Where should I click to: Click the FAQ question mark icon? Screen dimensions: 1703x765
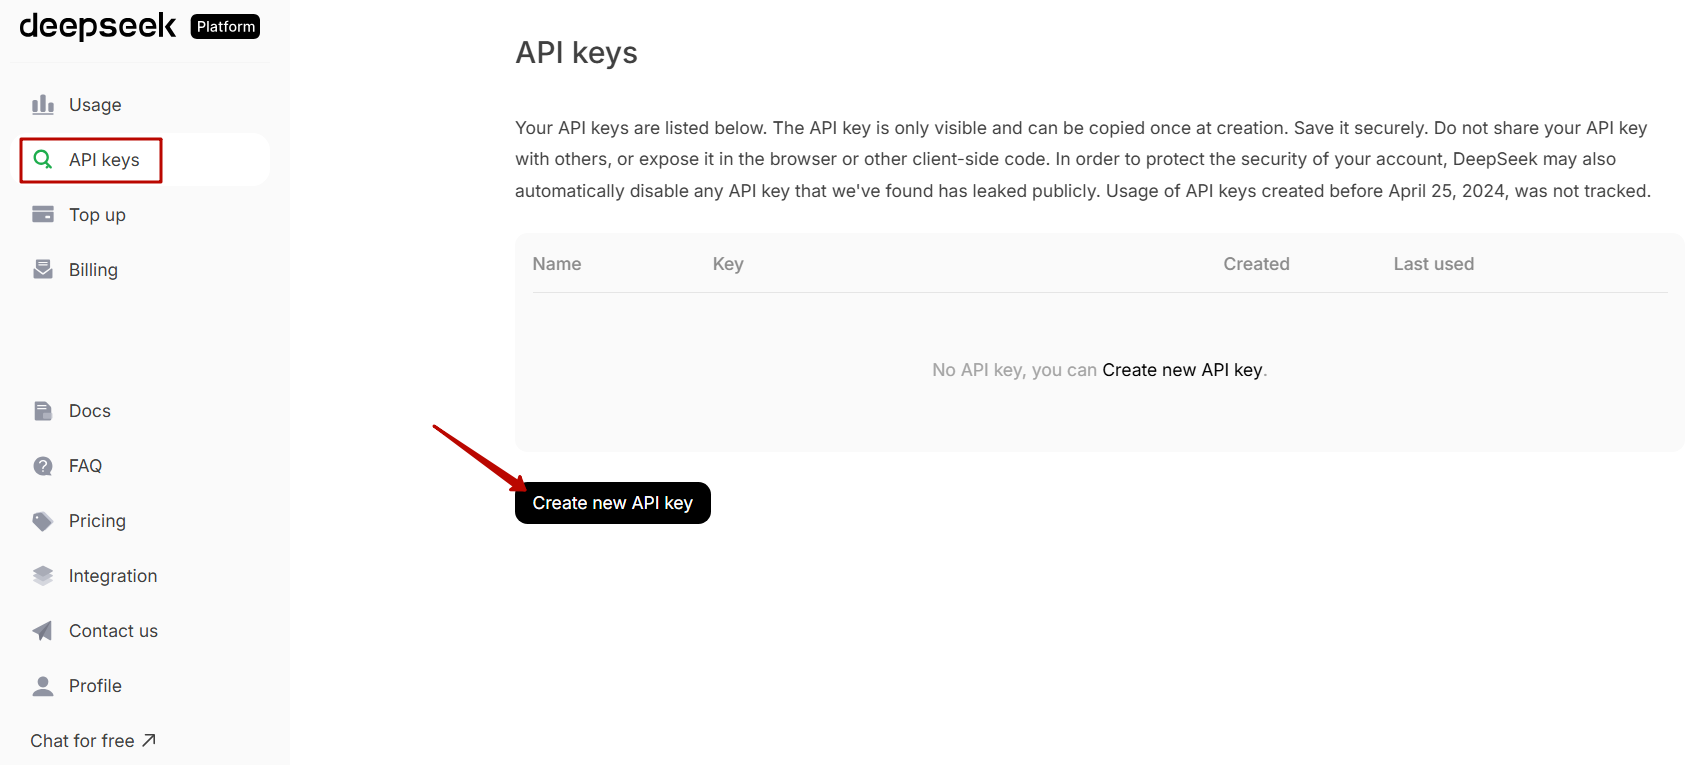(43, 466)
